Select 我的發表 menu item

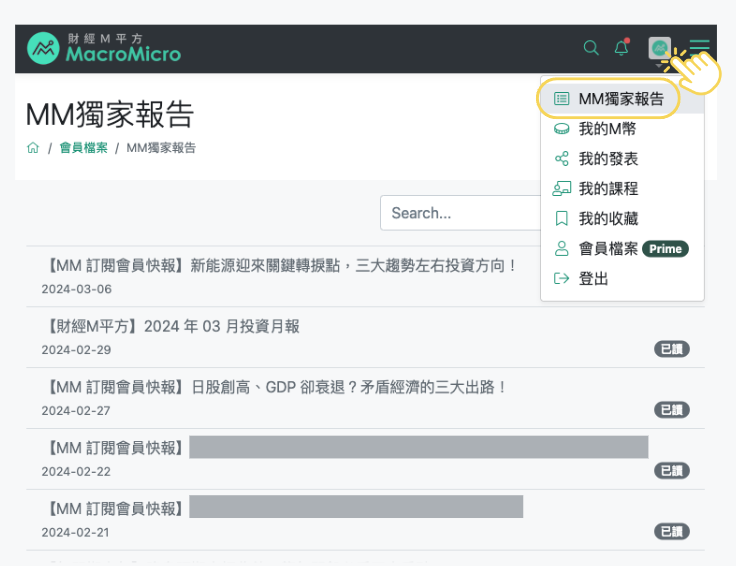622,159
